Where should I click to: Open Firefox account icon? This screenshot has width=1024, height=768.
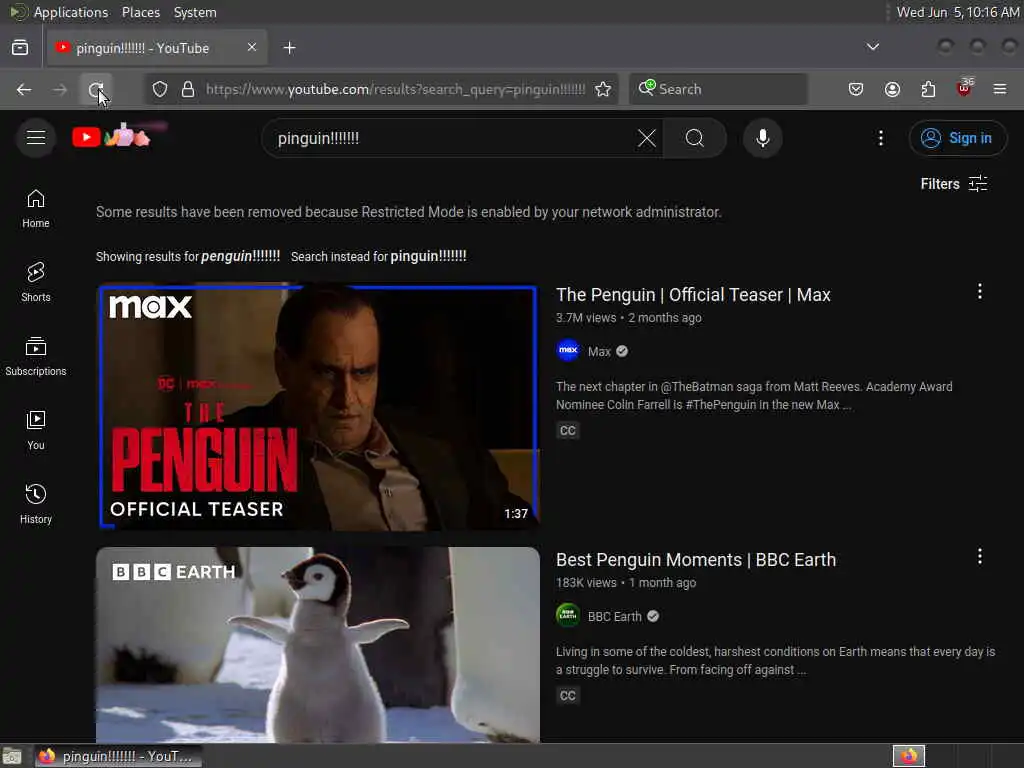click(892, 89)
